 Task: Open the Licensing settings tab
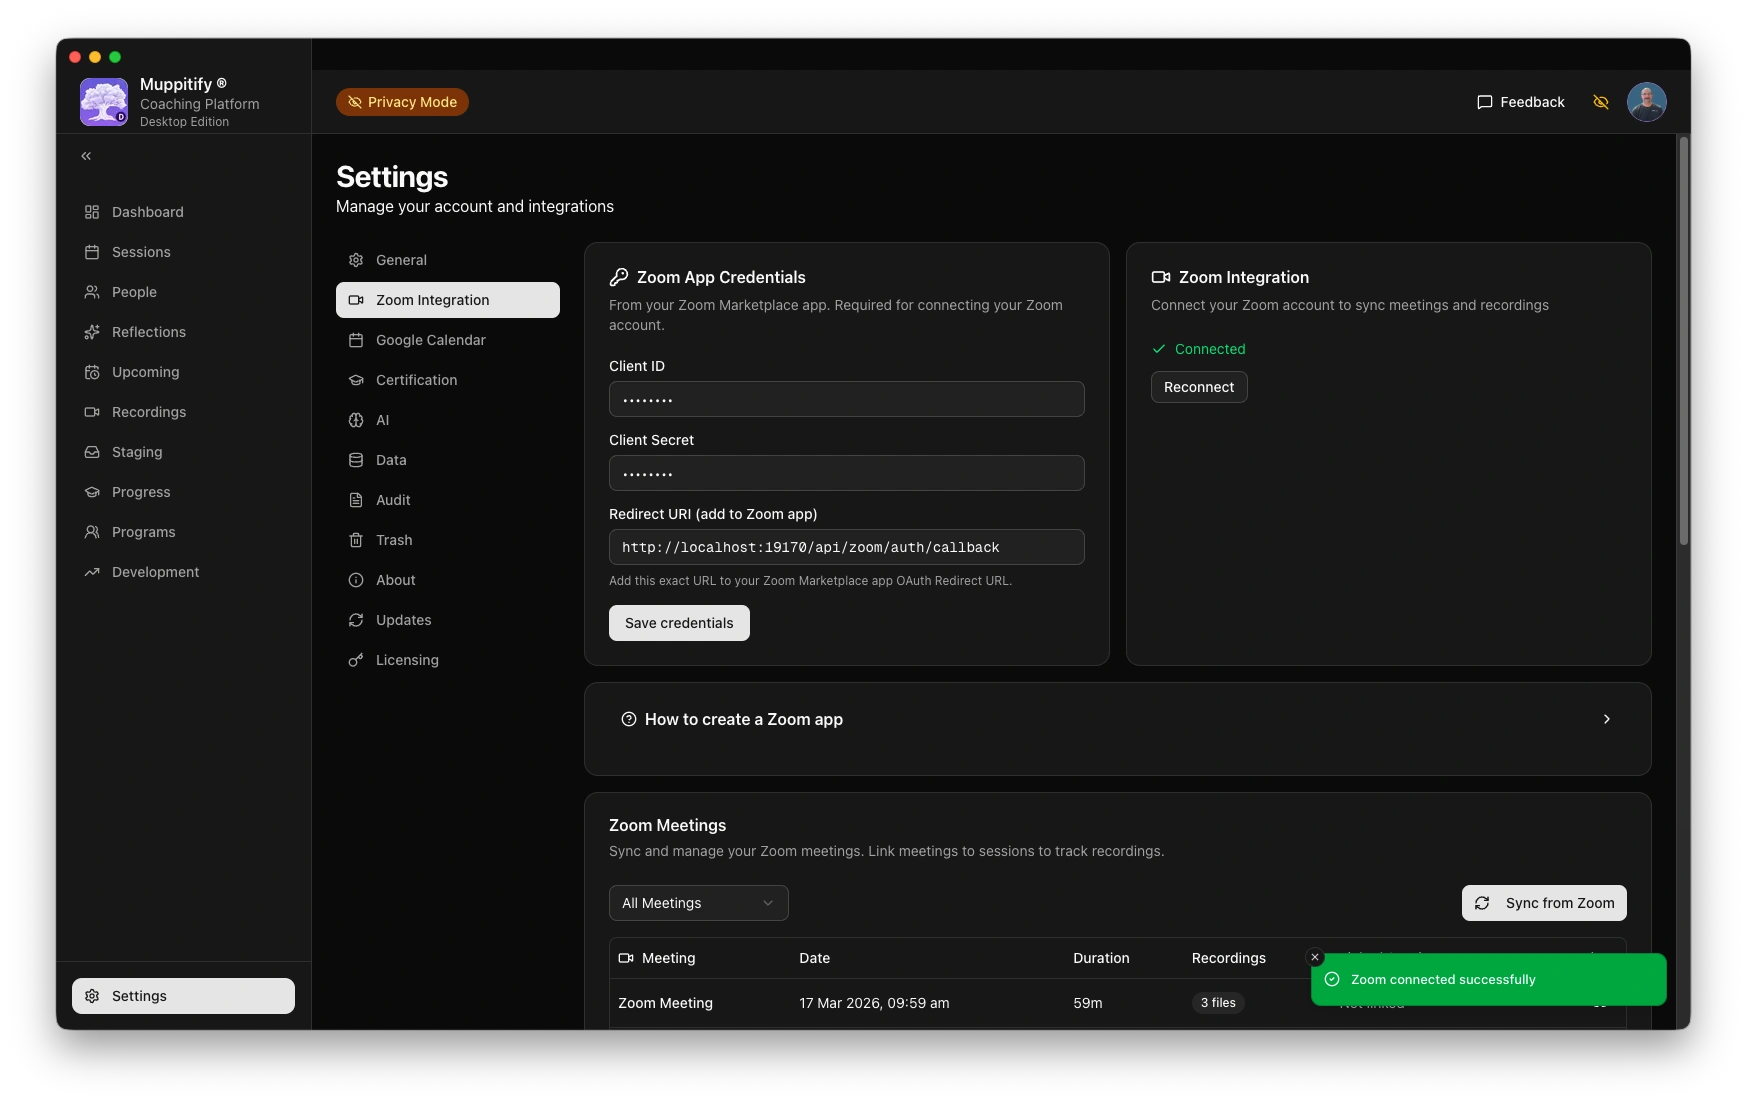[x=407, y=660]
